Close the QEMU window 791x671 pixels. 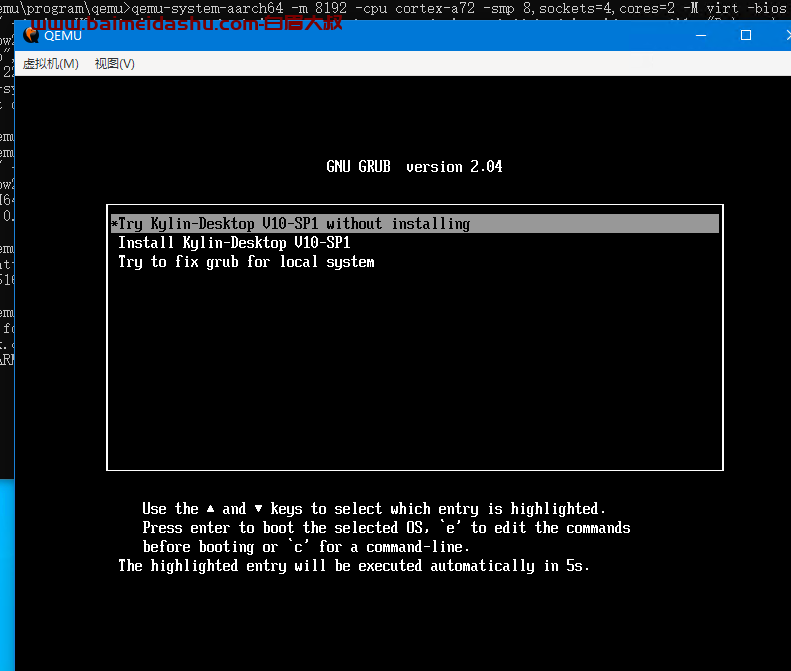pos(780,35)
